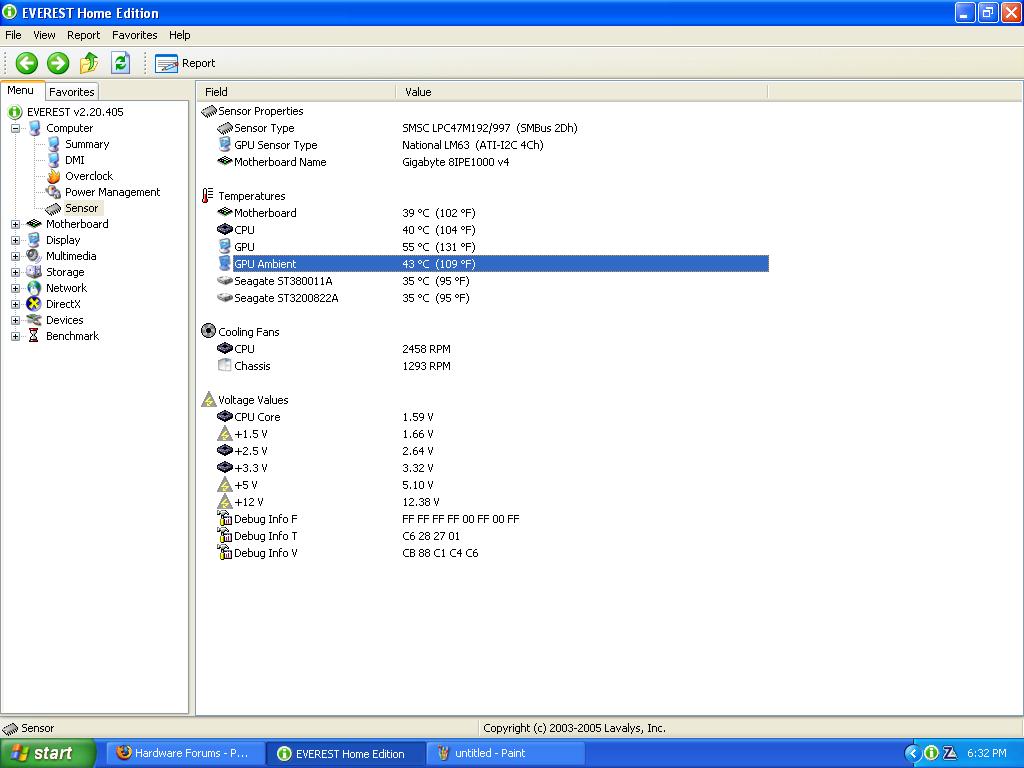1024x768 pixels.
Task: Select the Seagate ST3200822A row
Action: pos(492,298)
